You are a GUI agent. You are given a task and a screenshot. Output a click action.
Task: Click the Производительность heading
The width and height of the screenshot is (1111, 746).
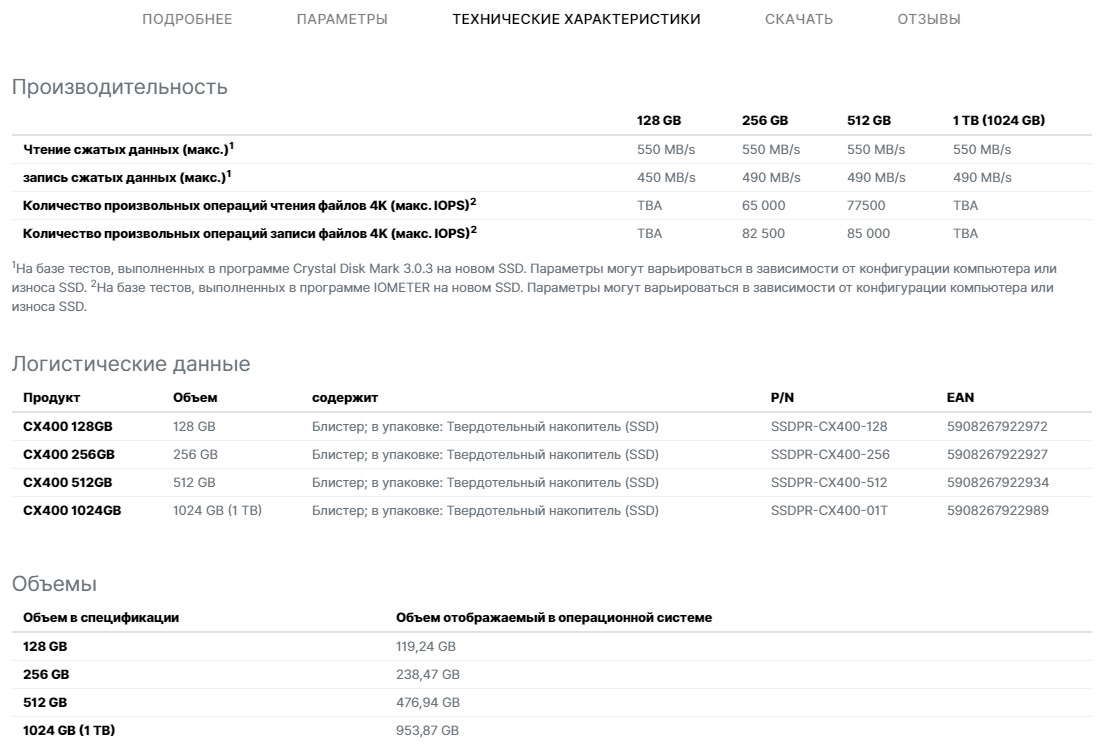[120, 86]
